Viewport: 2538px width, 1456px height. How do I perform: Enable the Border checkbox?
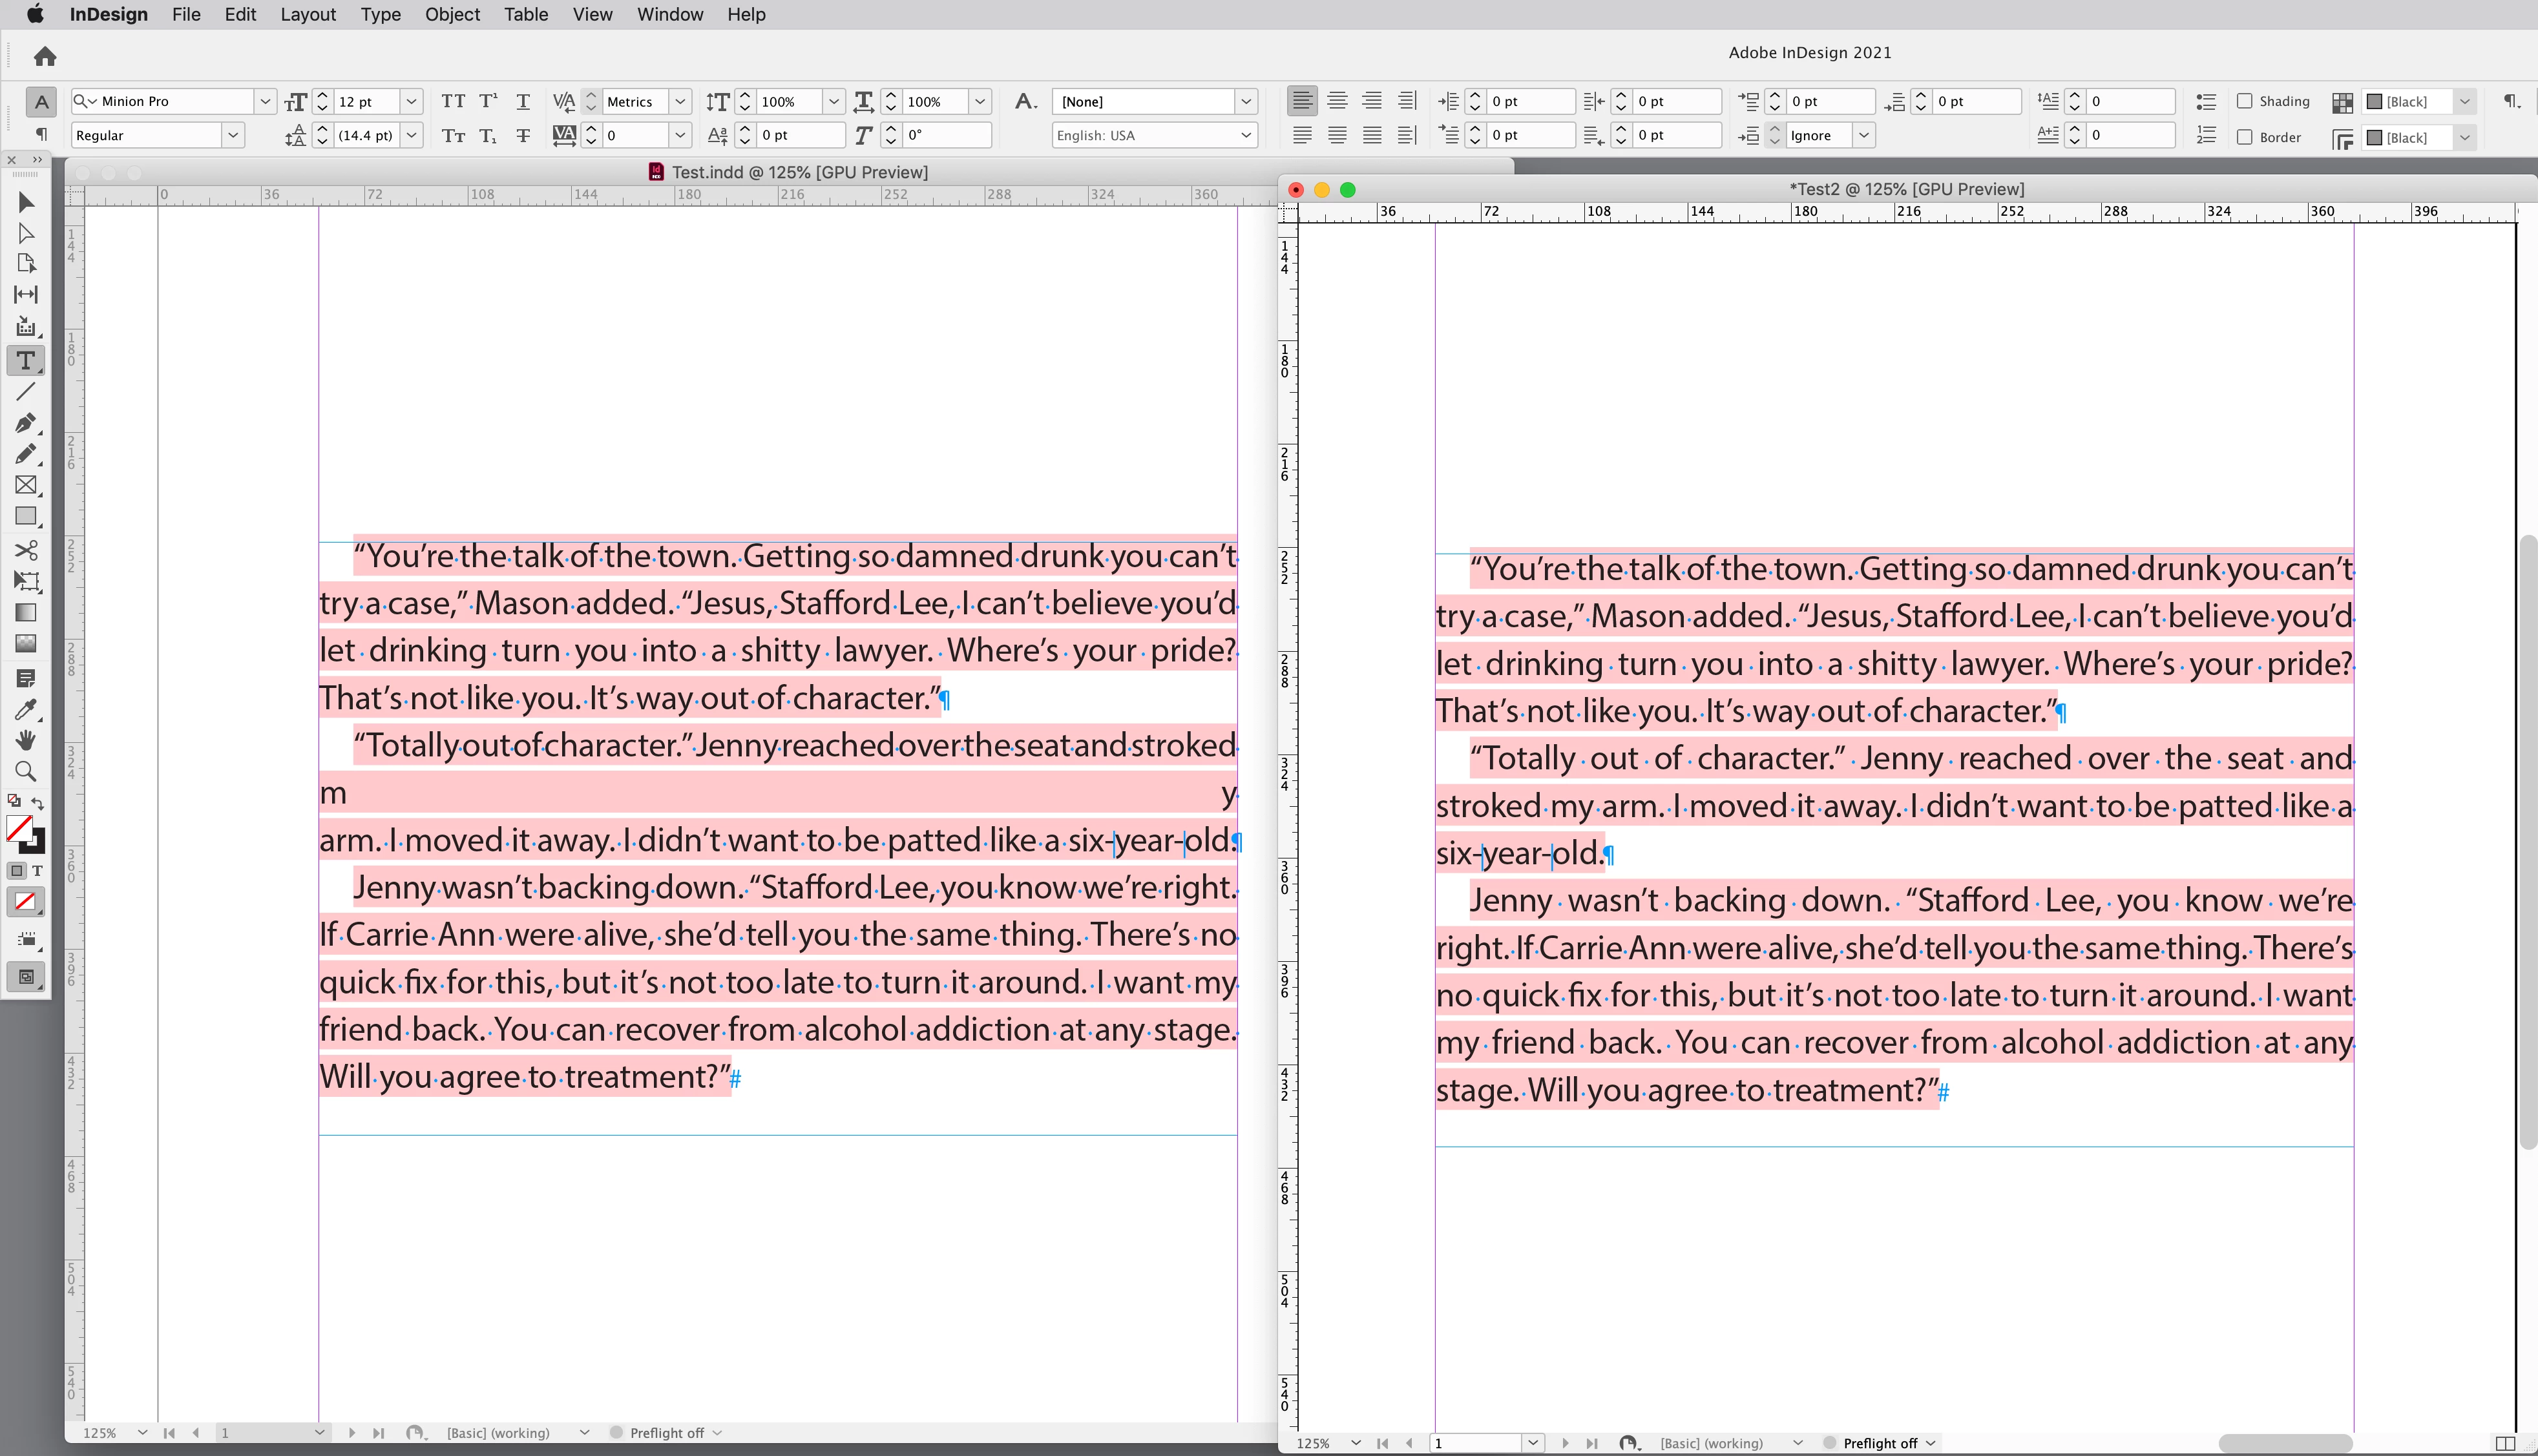tap(2245, 137)
